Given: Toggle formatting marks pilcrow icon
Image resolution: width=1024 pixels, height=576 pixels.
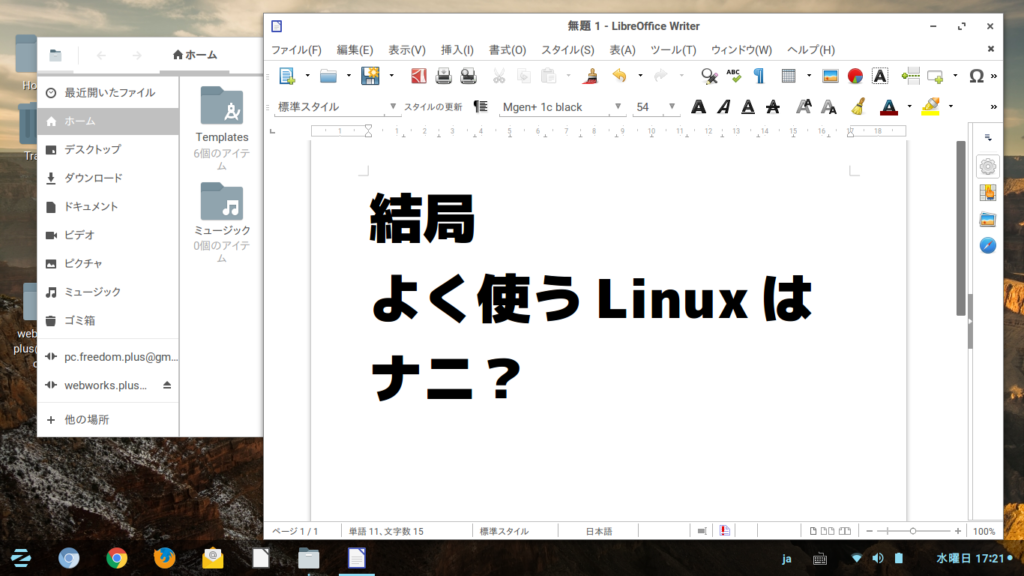Looking at the screenshot, I should 759,76.
